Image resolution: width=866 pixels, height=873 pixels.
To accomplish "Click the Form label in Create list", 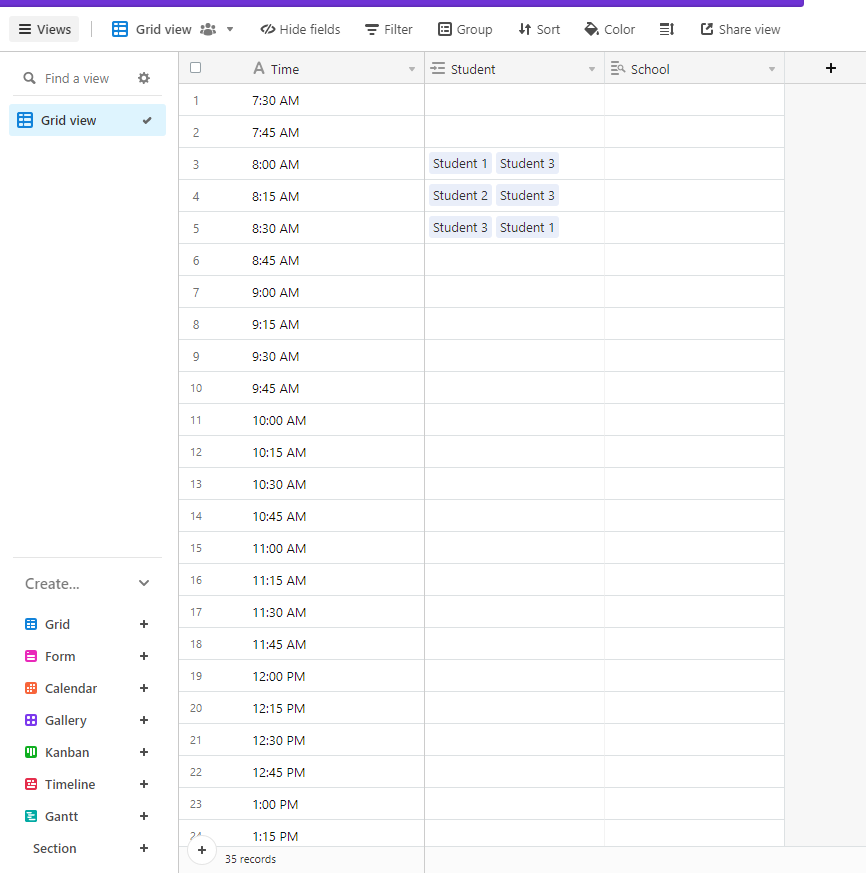I will point(60,656).
